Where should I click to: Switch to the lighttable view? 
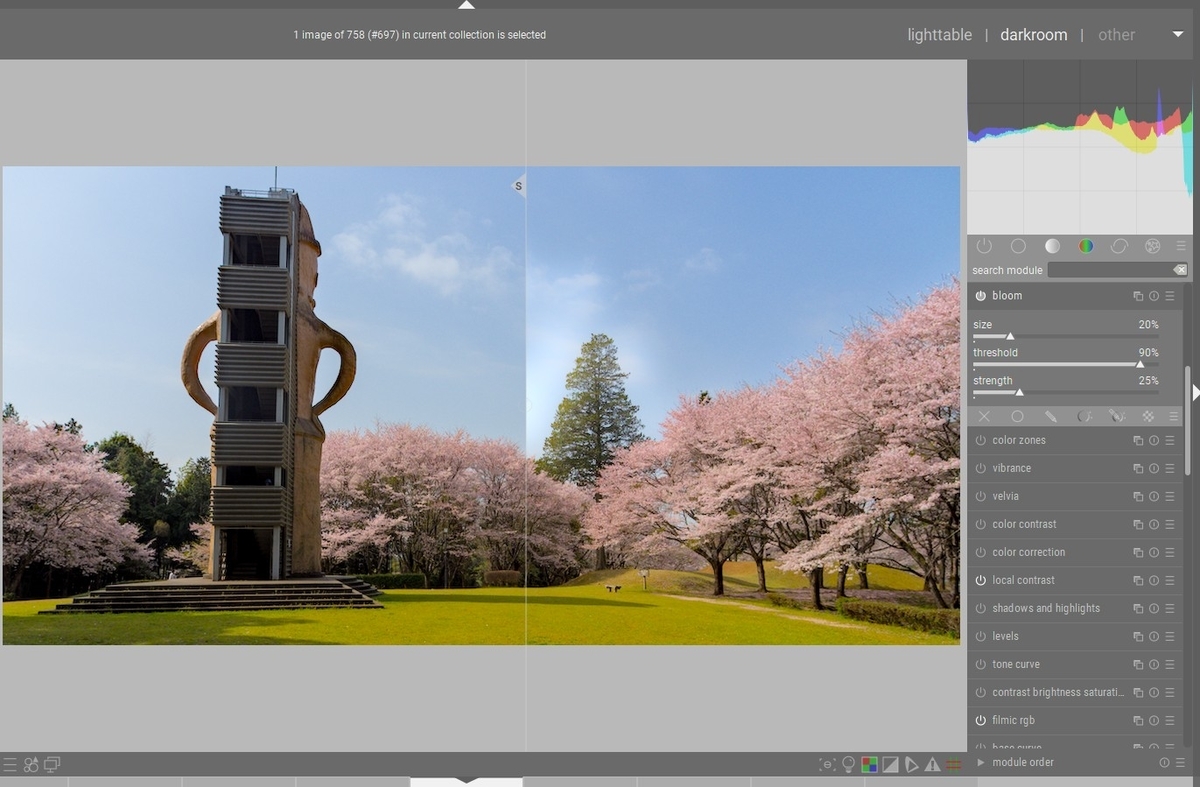pyautogui.click(x=939, y=34)
